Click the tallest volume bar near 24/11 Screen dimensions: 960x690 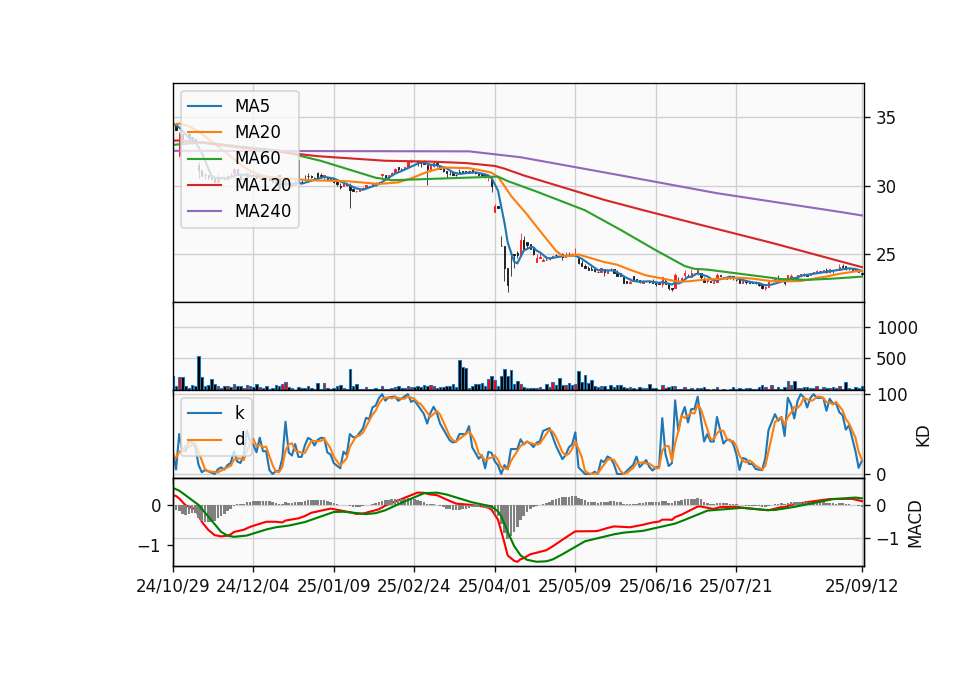(x=199, y=373)
